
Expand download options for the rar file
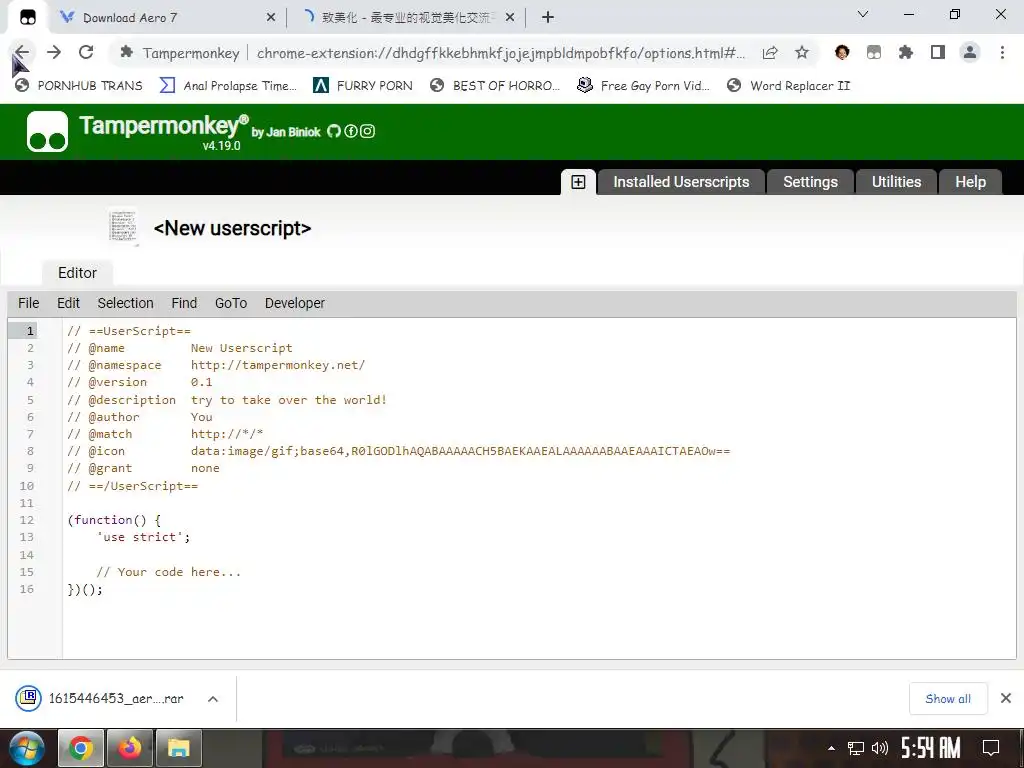[212, 699]
